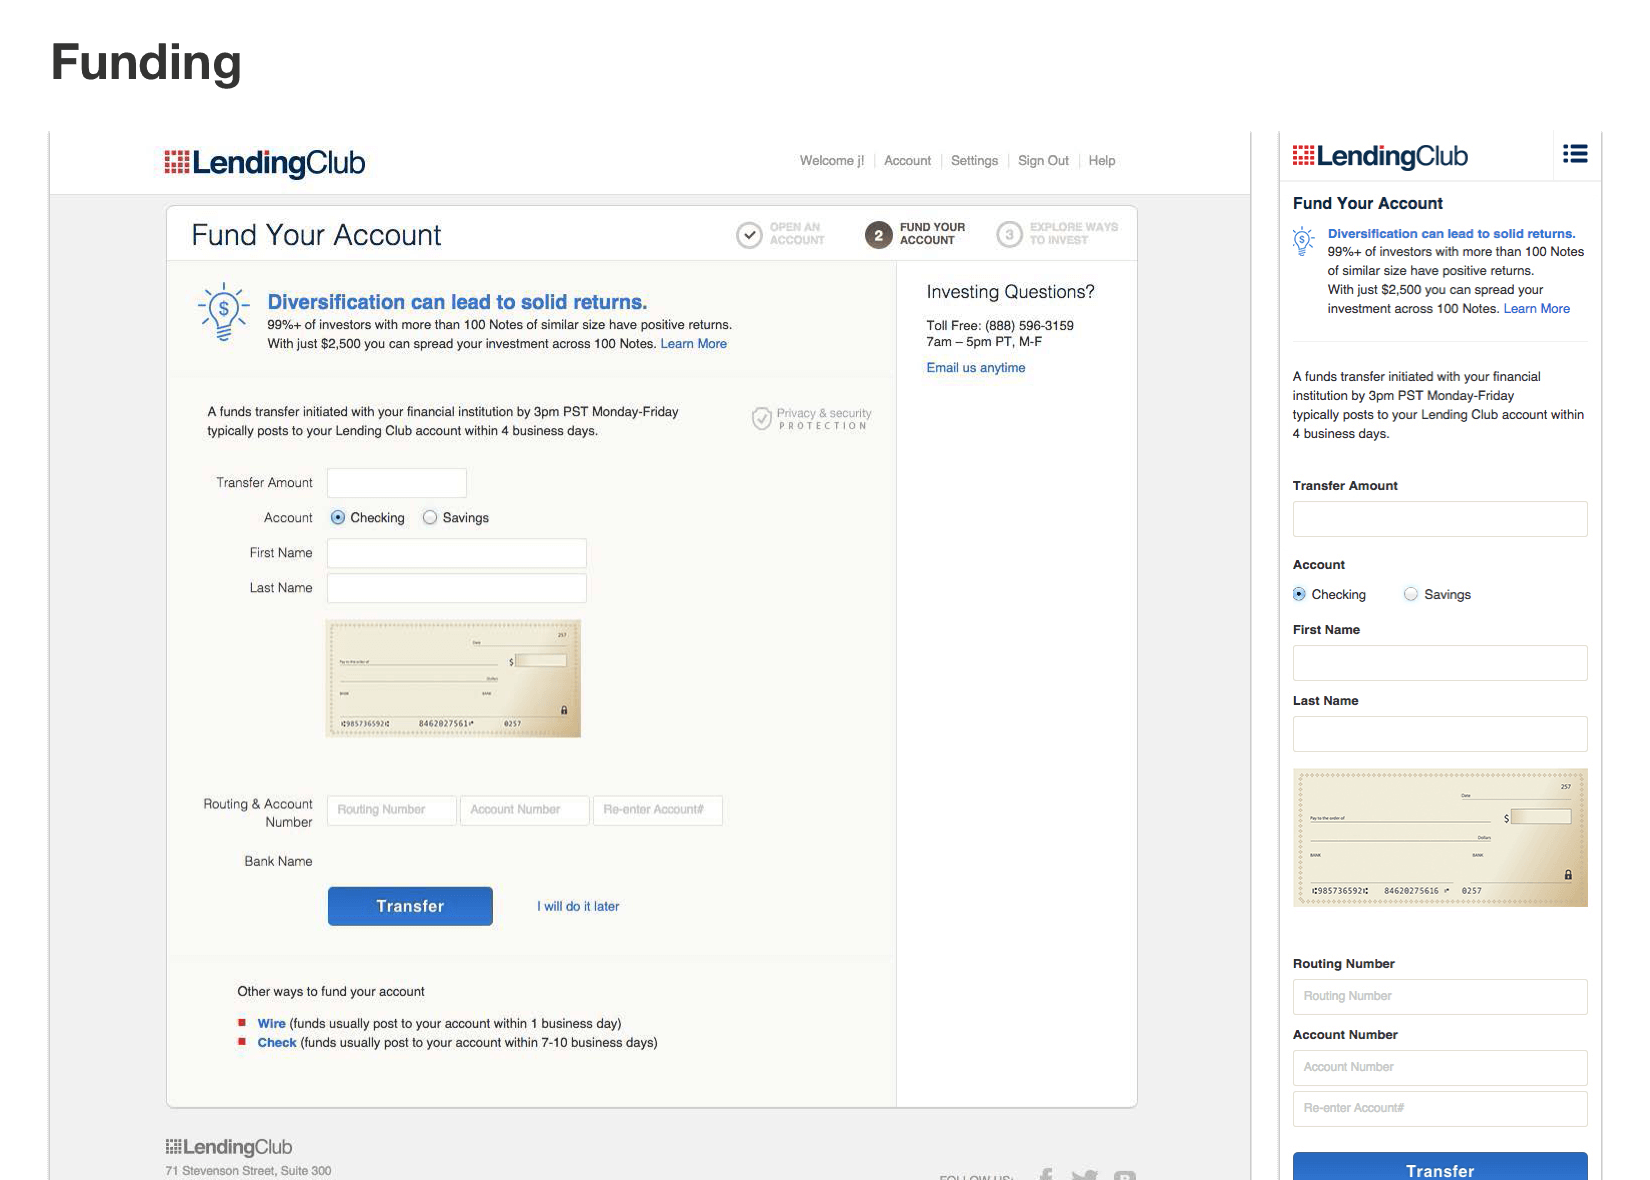Focus the mobile Transfer Amount field
Screen dimensions: 1650x1180
point(1440,519)
